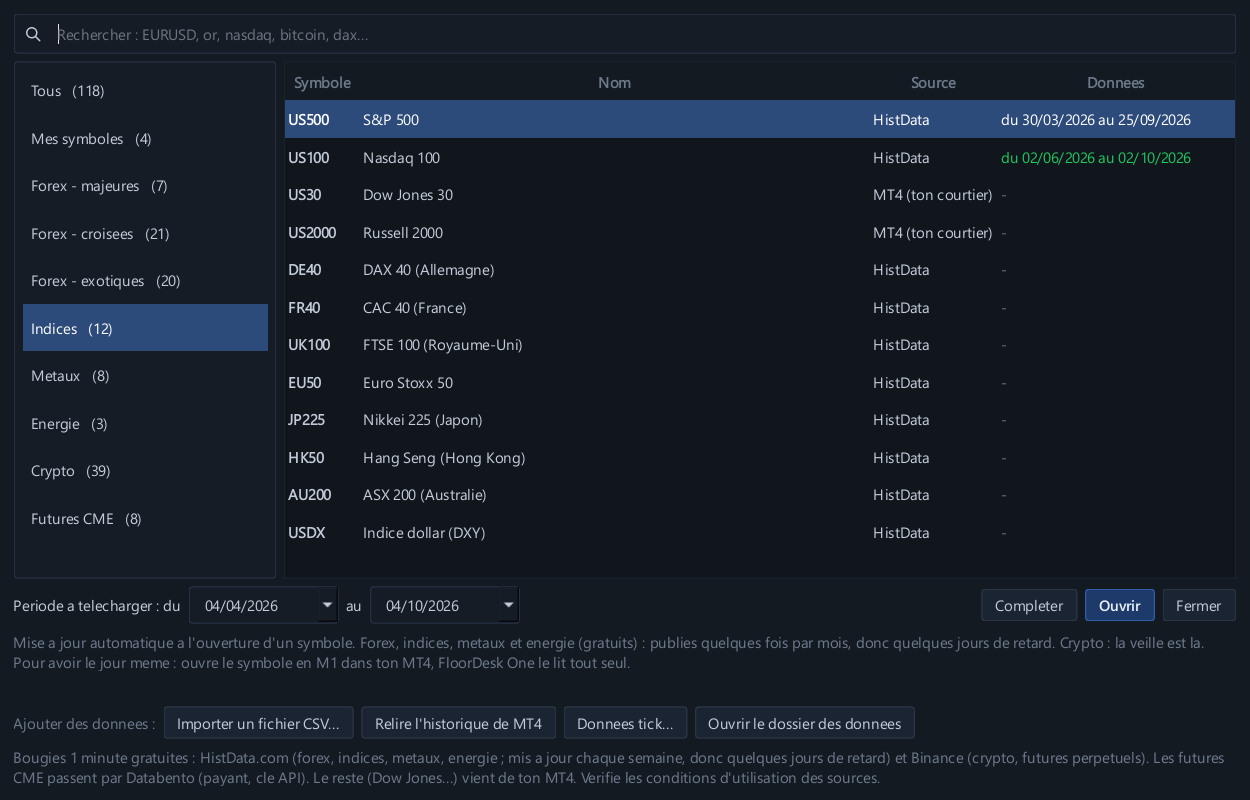Select Forex - exotiques (20) category
The height and width of the screenshot is (800, 1250).
(145, 281)
